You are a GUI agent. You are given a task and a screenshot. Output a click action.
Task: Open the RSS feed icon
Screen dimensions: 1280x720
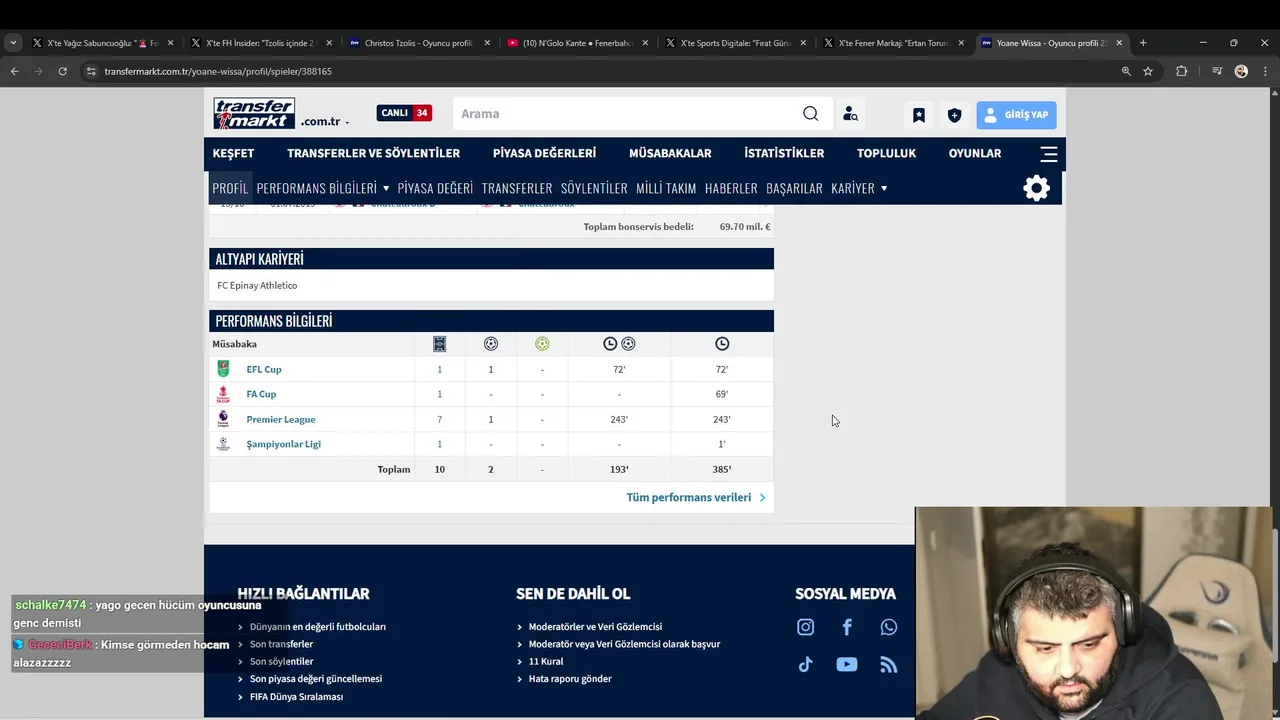pos(889,664)
